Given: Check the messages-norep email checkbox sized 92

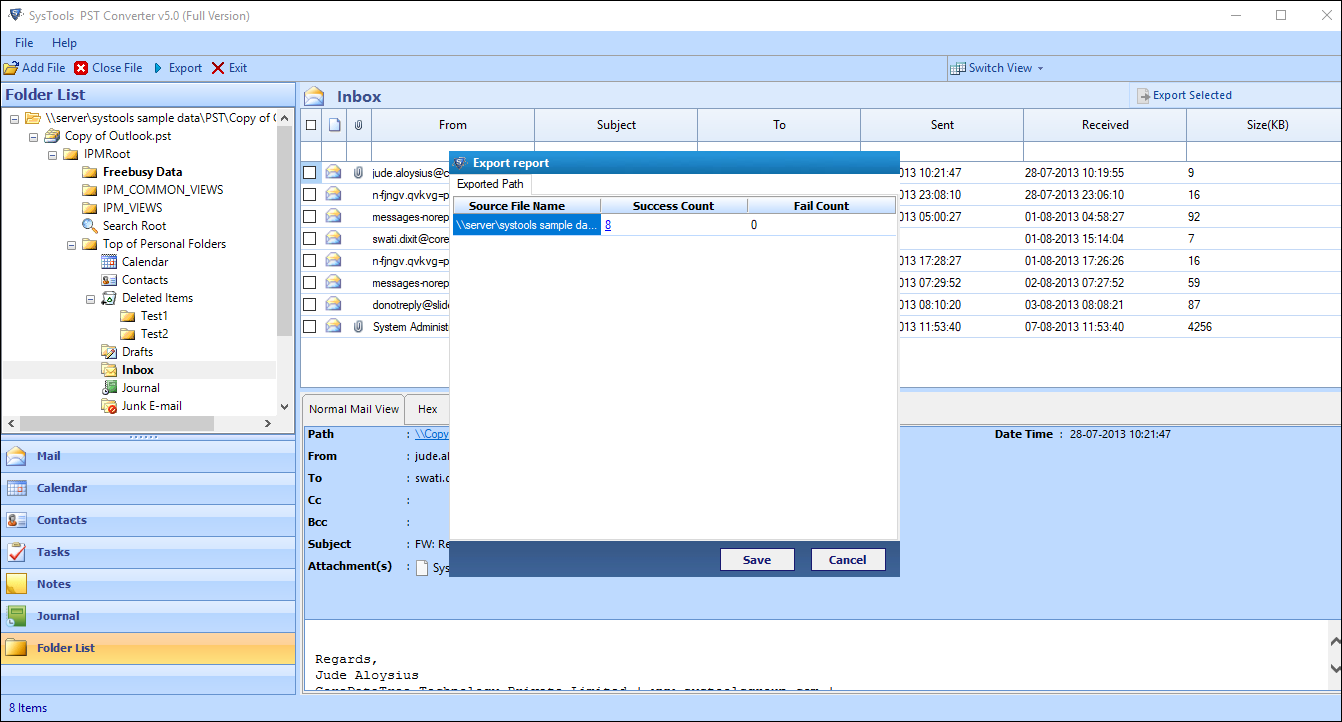Looking at the screenshot, I should (310, 216).
